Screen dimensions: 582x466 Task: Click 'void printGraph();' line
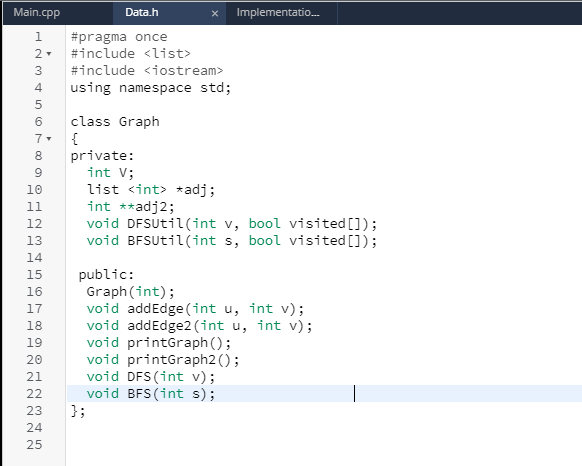tap(159, 343)
